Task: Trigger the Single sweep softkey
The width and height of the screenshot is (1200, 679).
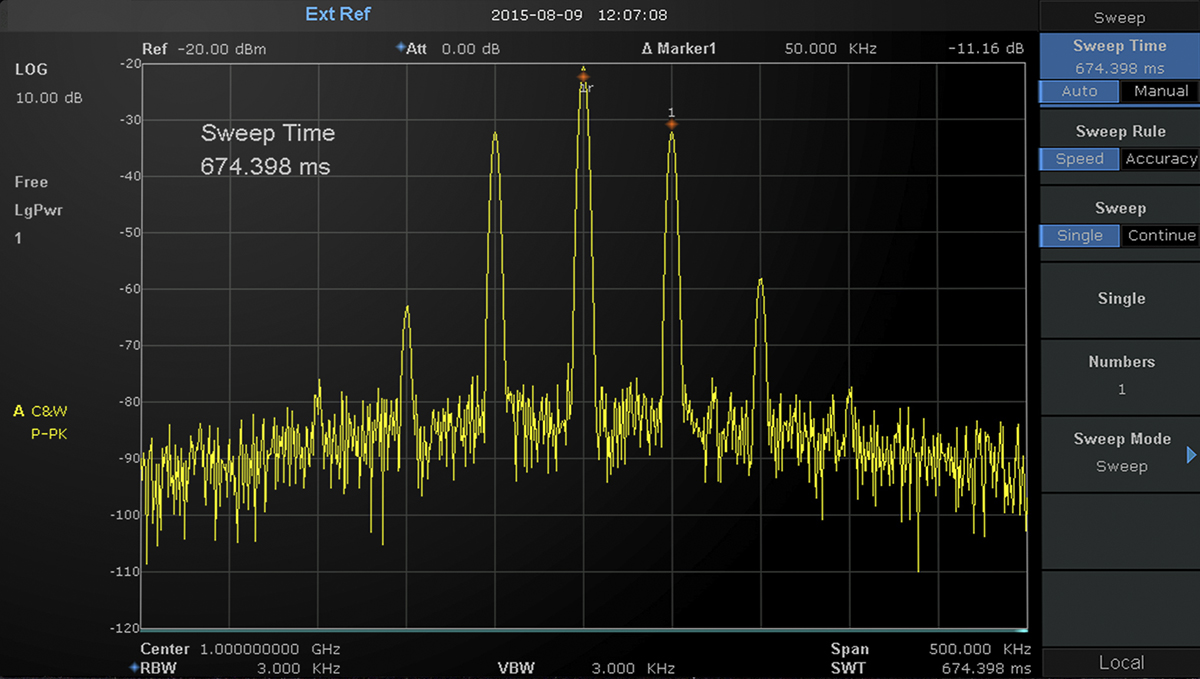Action: pos(1120,299)
